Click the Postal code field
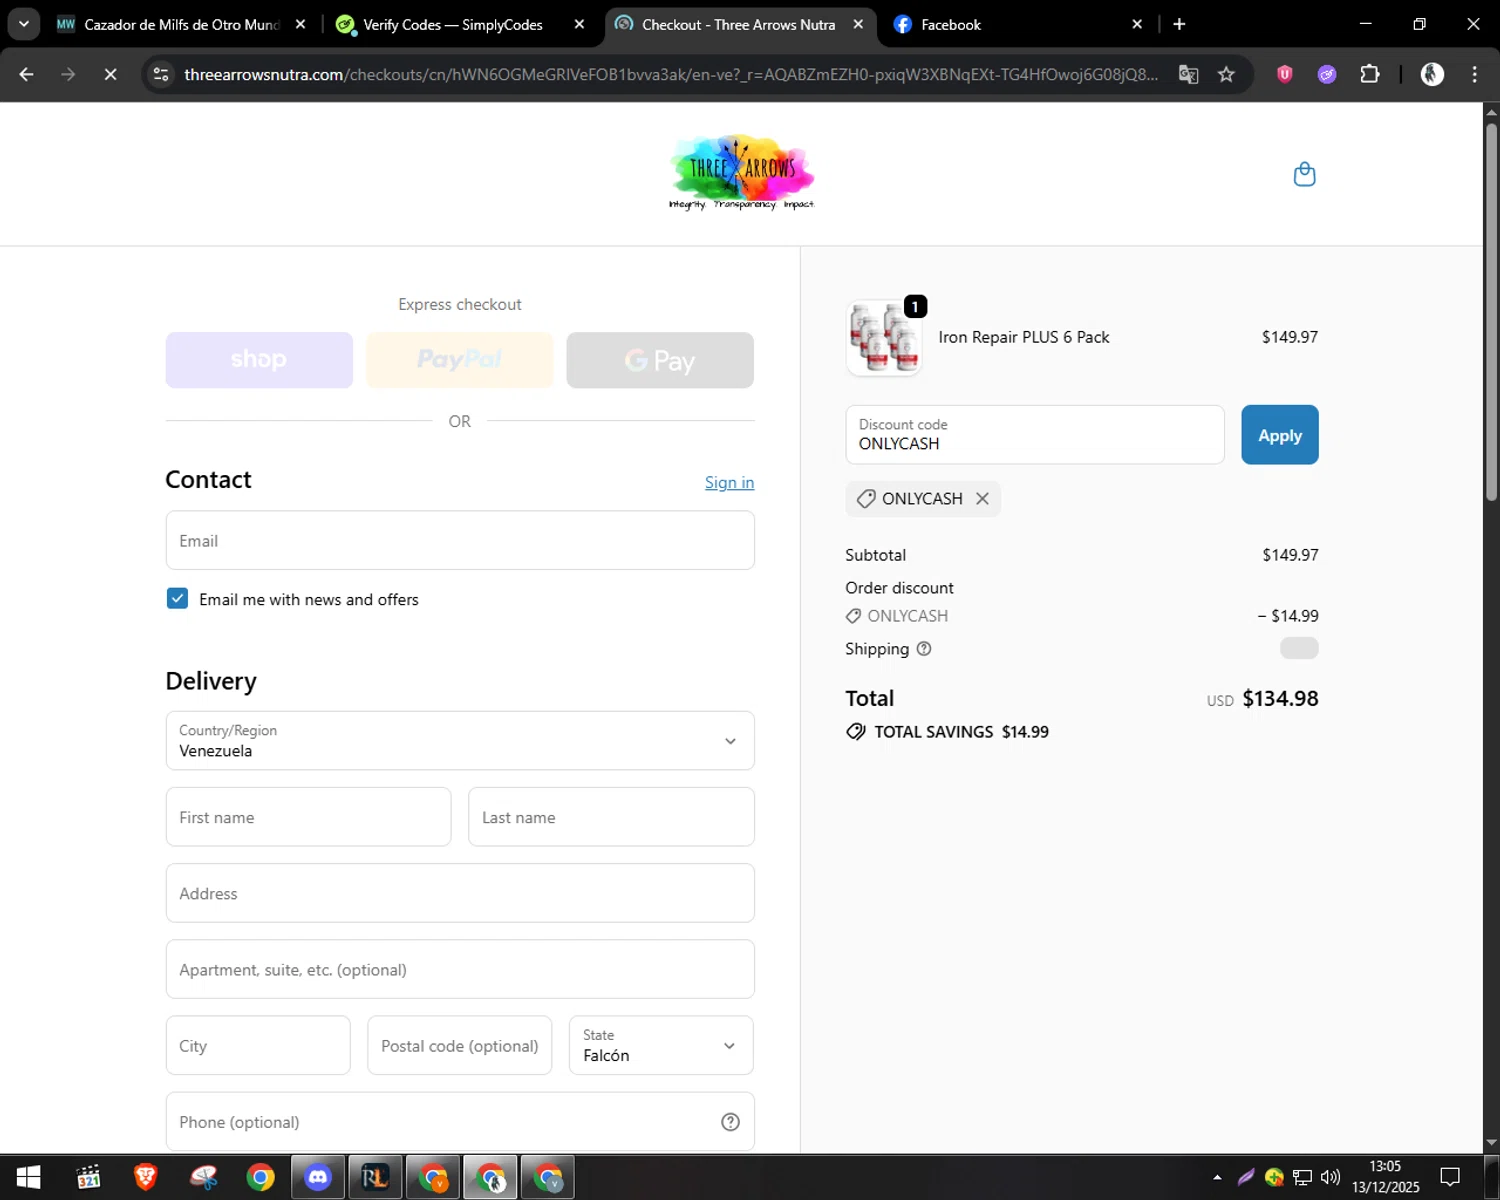 coord(459,1045)
